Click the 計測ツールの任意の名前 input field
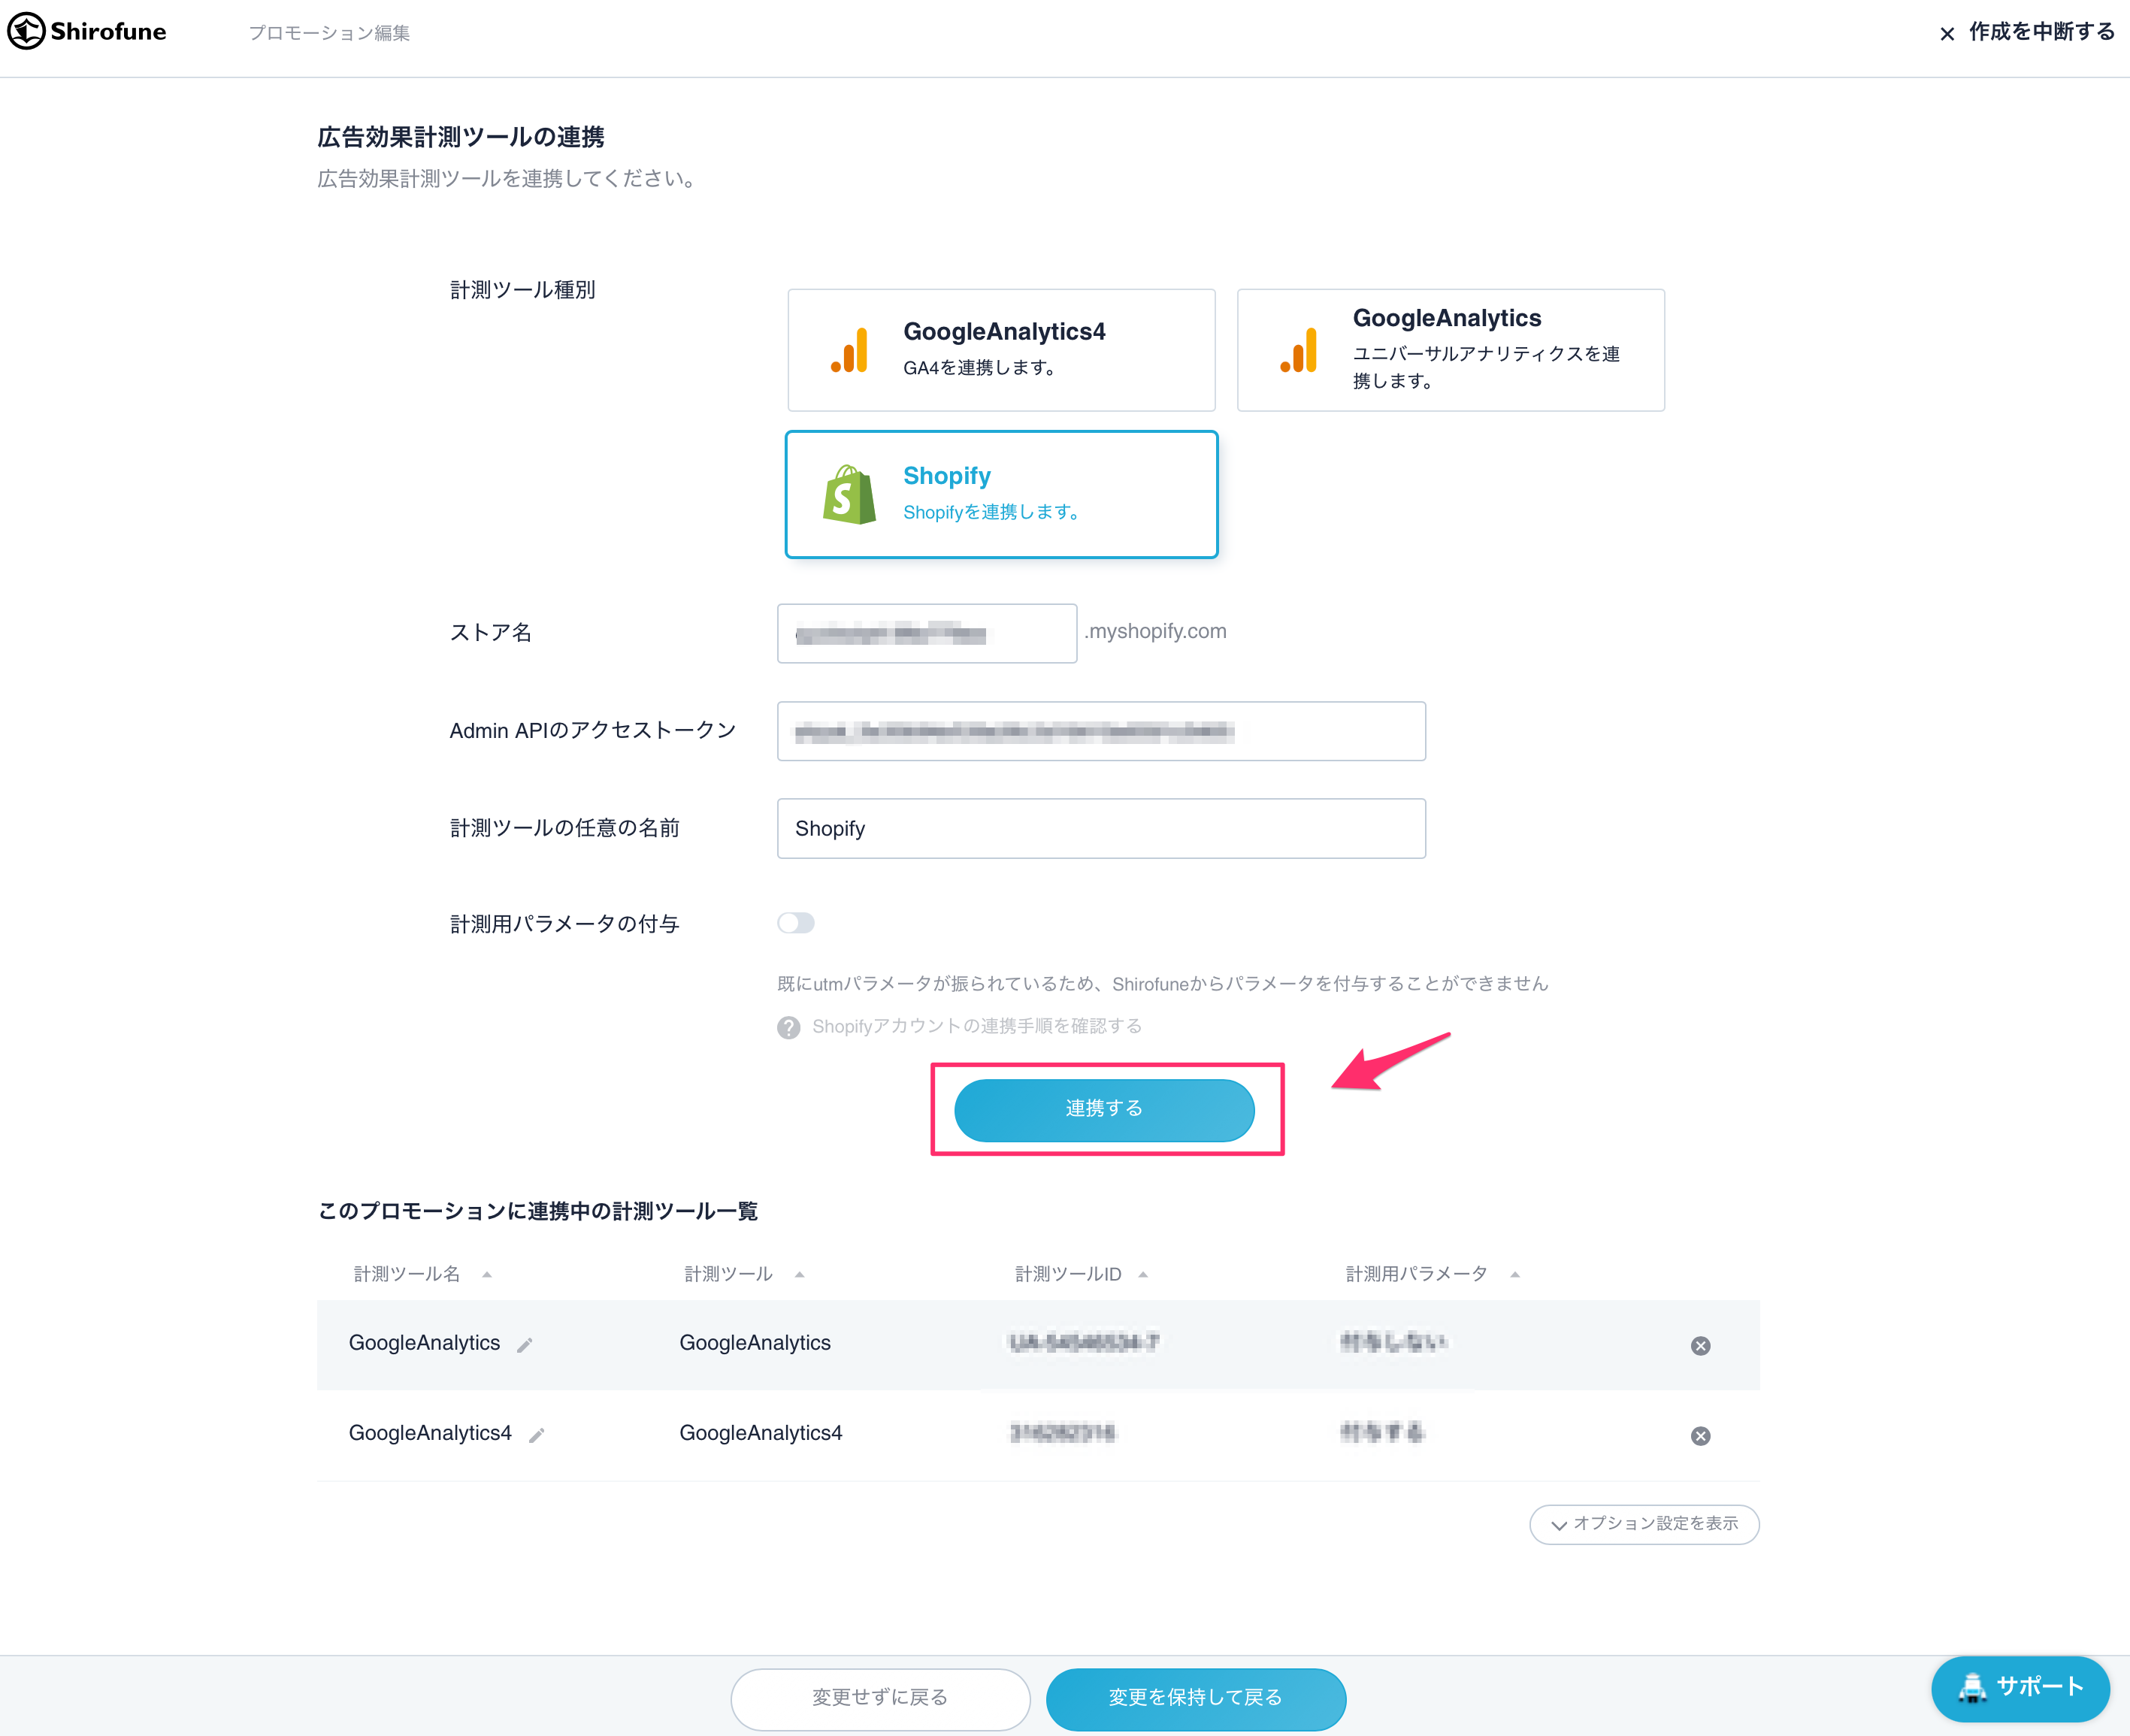Image resolution: width=2130 pixels, height=1736 pixels. click(1101, 828)
